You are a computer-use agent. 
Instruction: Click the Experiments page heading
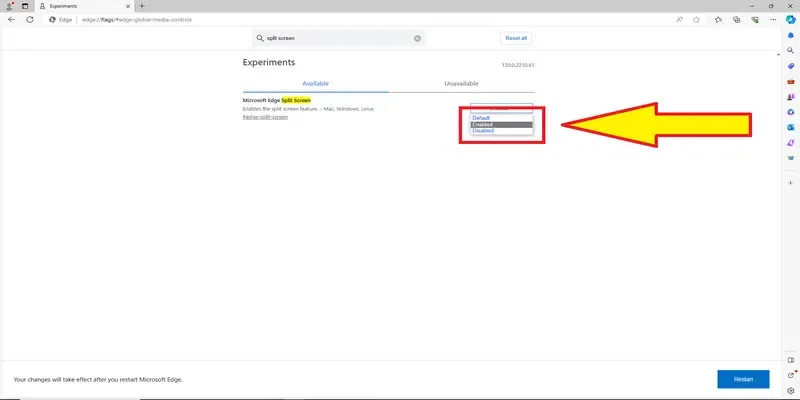click(269, 62)
